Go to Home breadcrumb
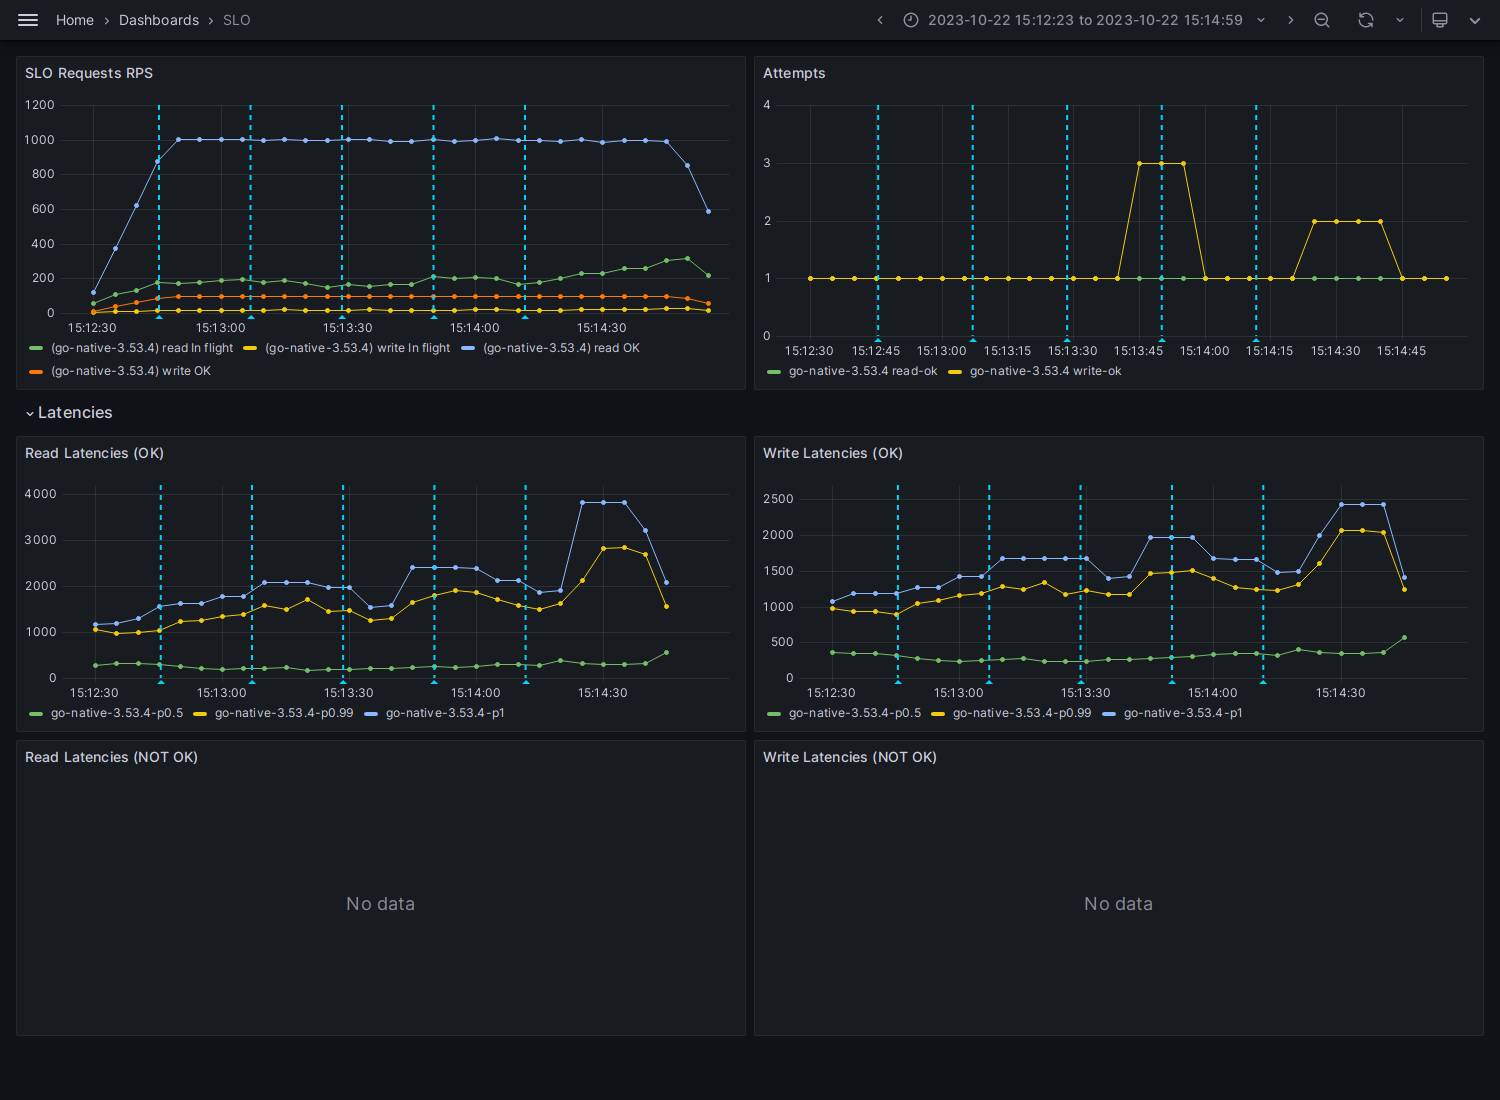 75,20
